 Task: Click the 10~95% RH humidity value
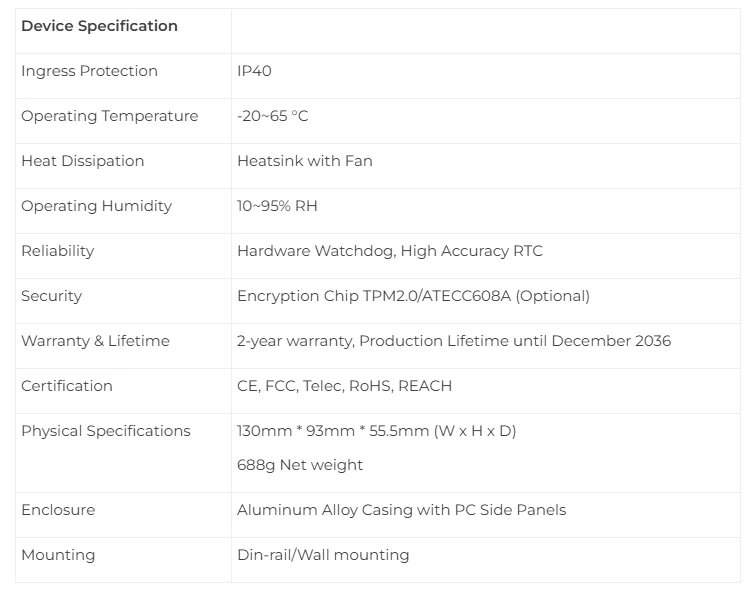(277, 206)
